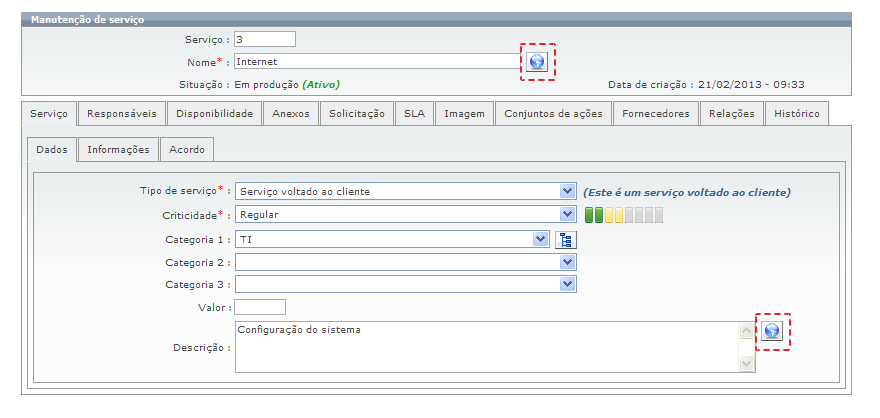Click the criticality level color bar
The height and width of the screenshot is (418, 880).
tap(624, 215)
